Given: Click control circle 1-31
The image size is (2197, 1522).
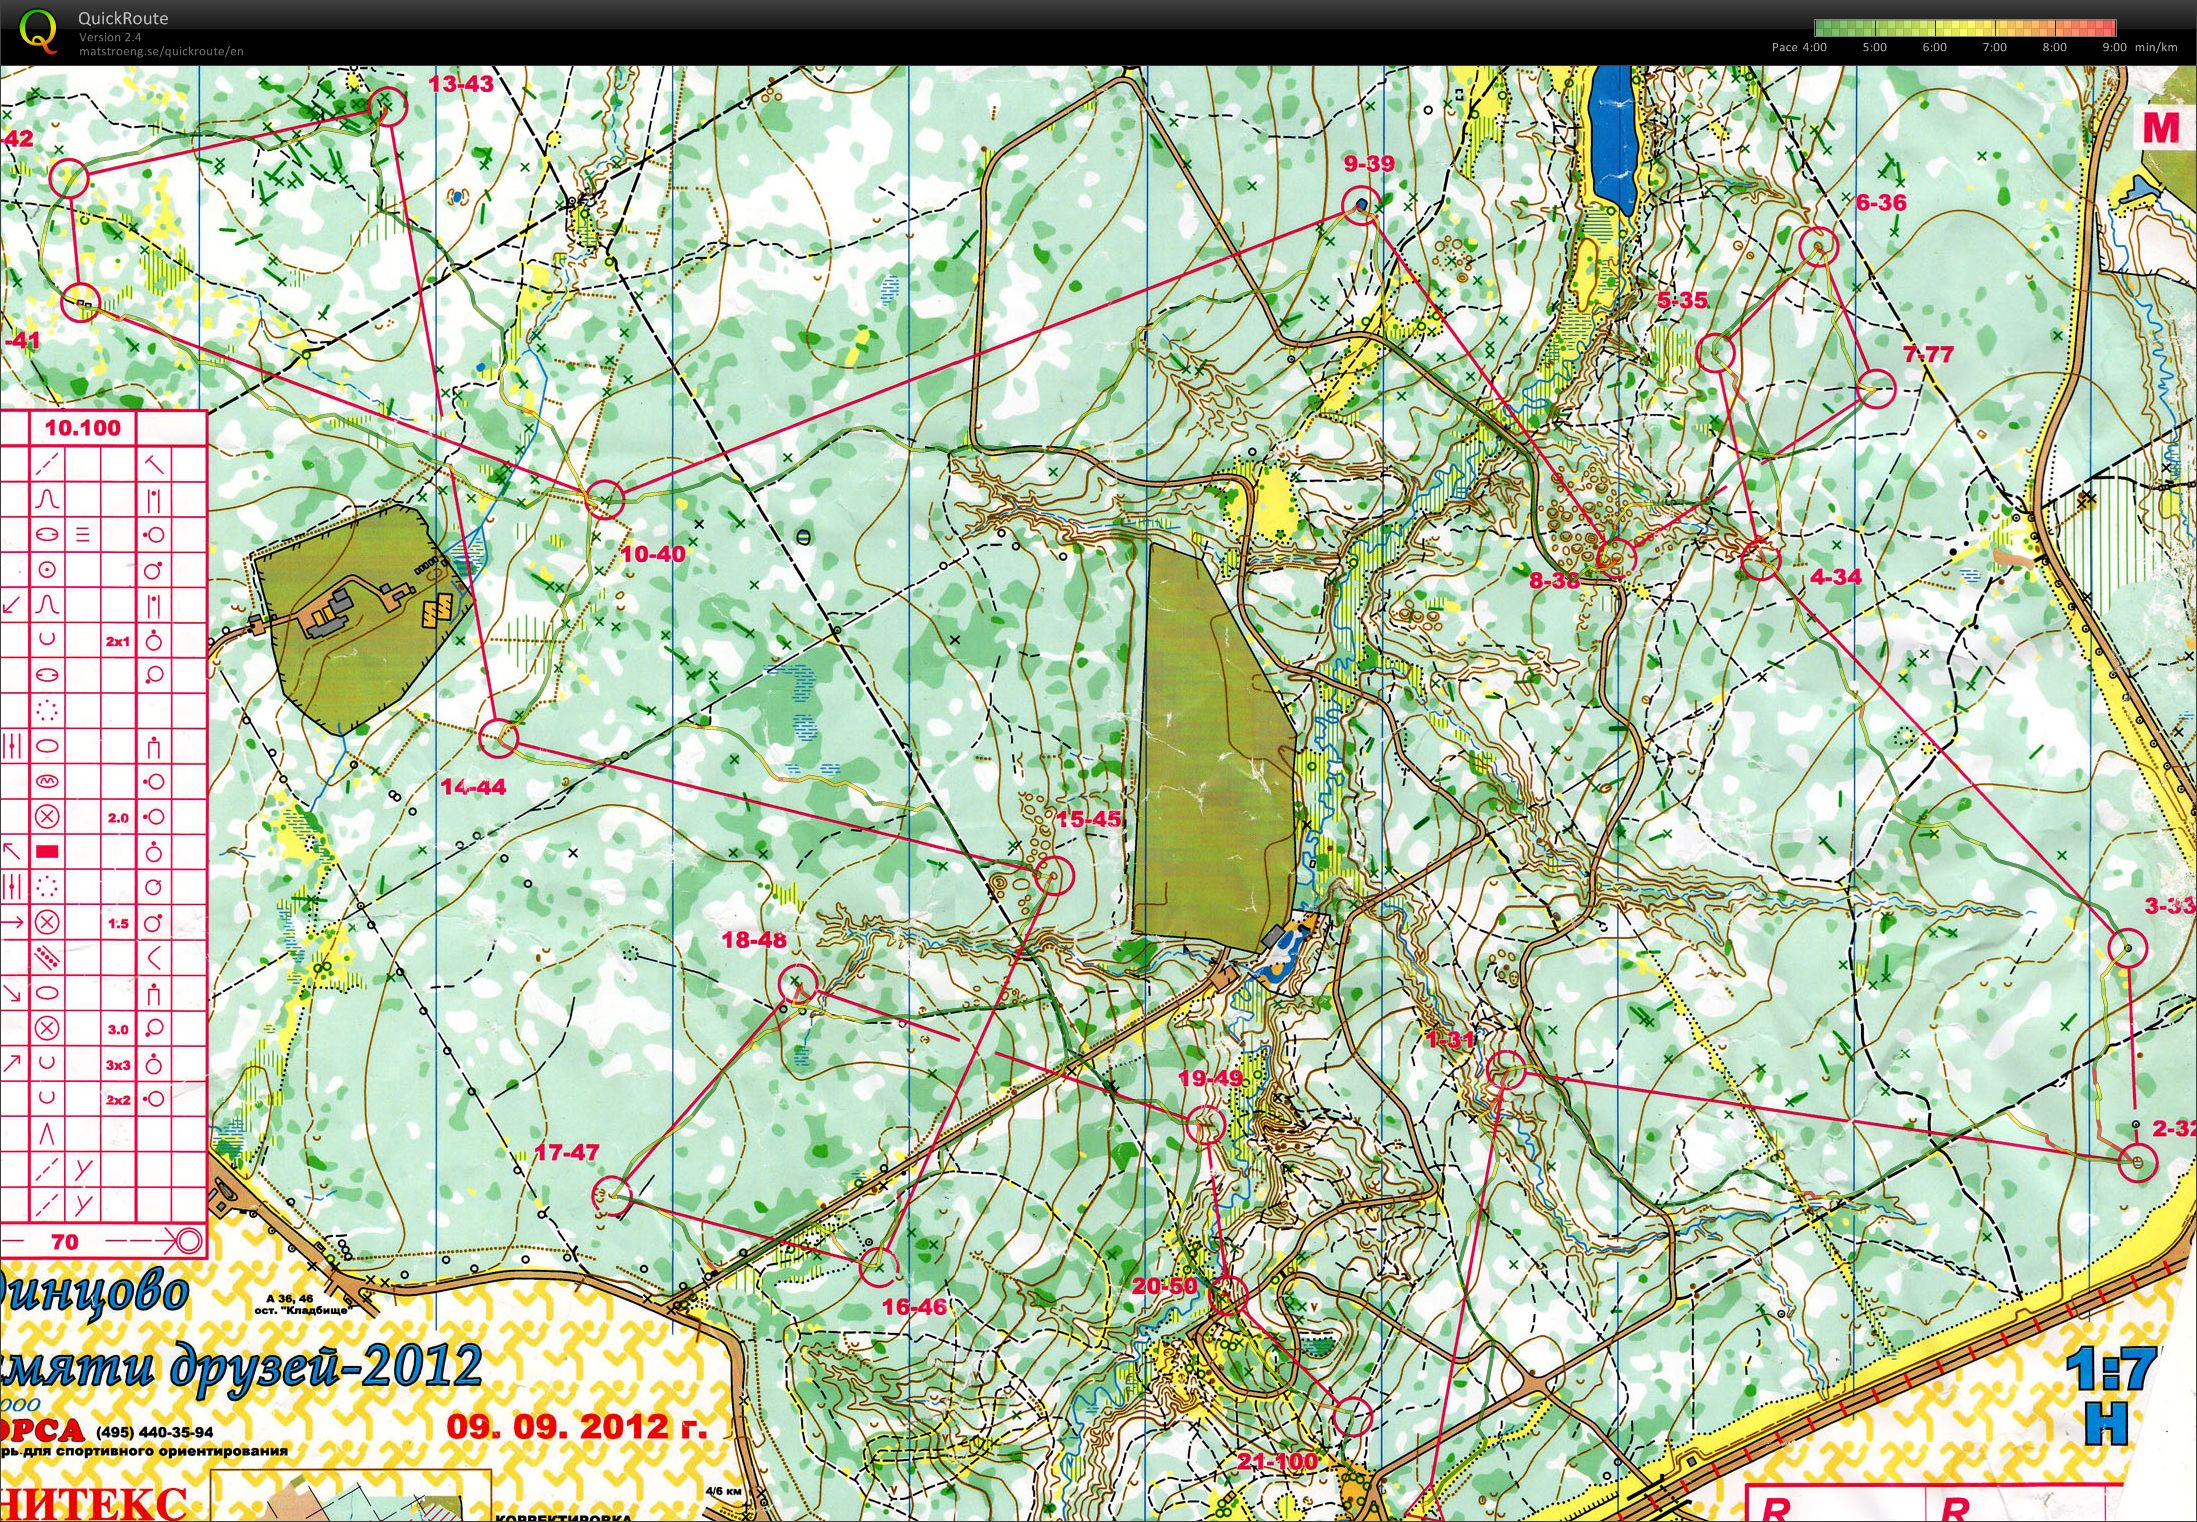Looking at the screenshot, I should pyautogui.click(x=1506, y=1070).
